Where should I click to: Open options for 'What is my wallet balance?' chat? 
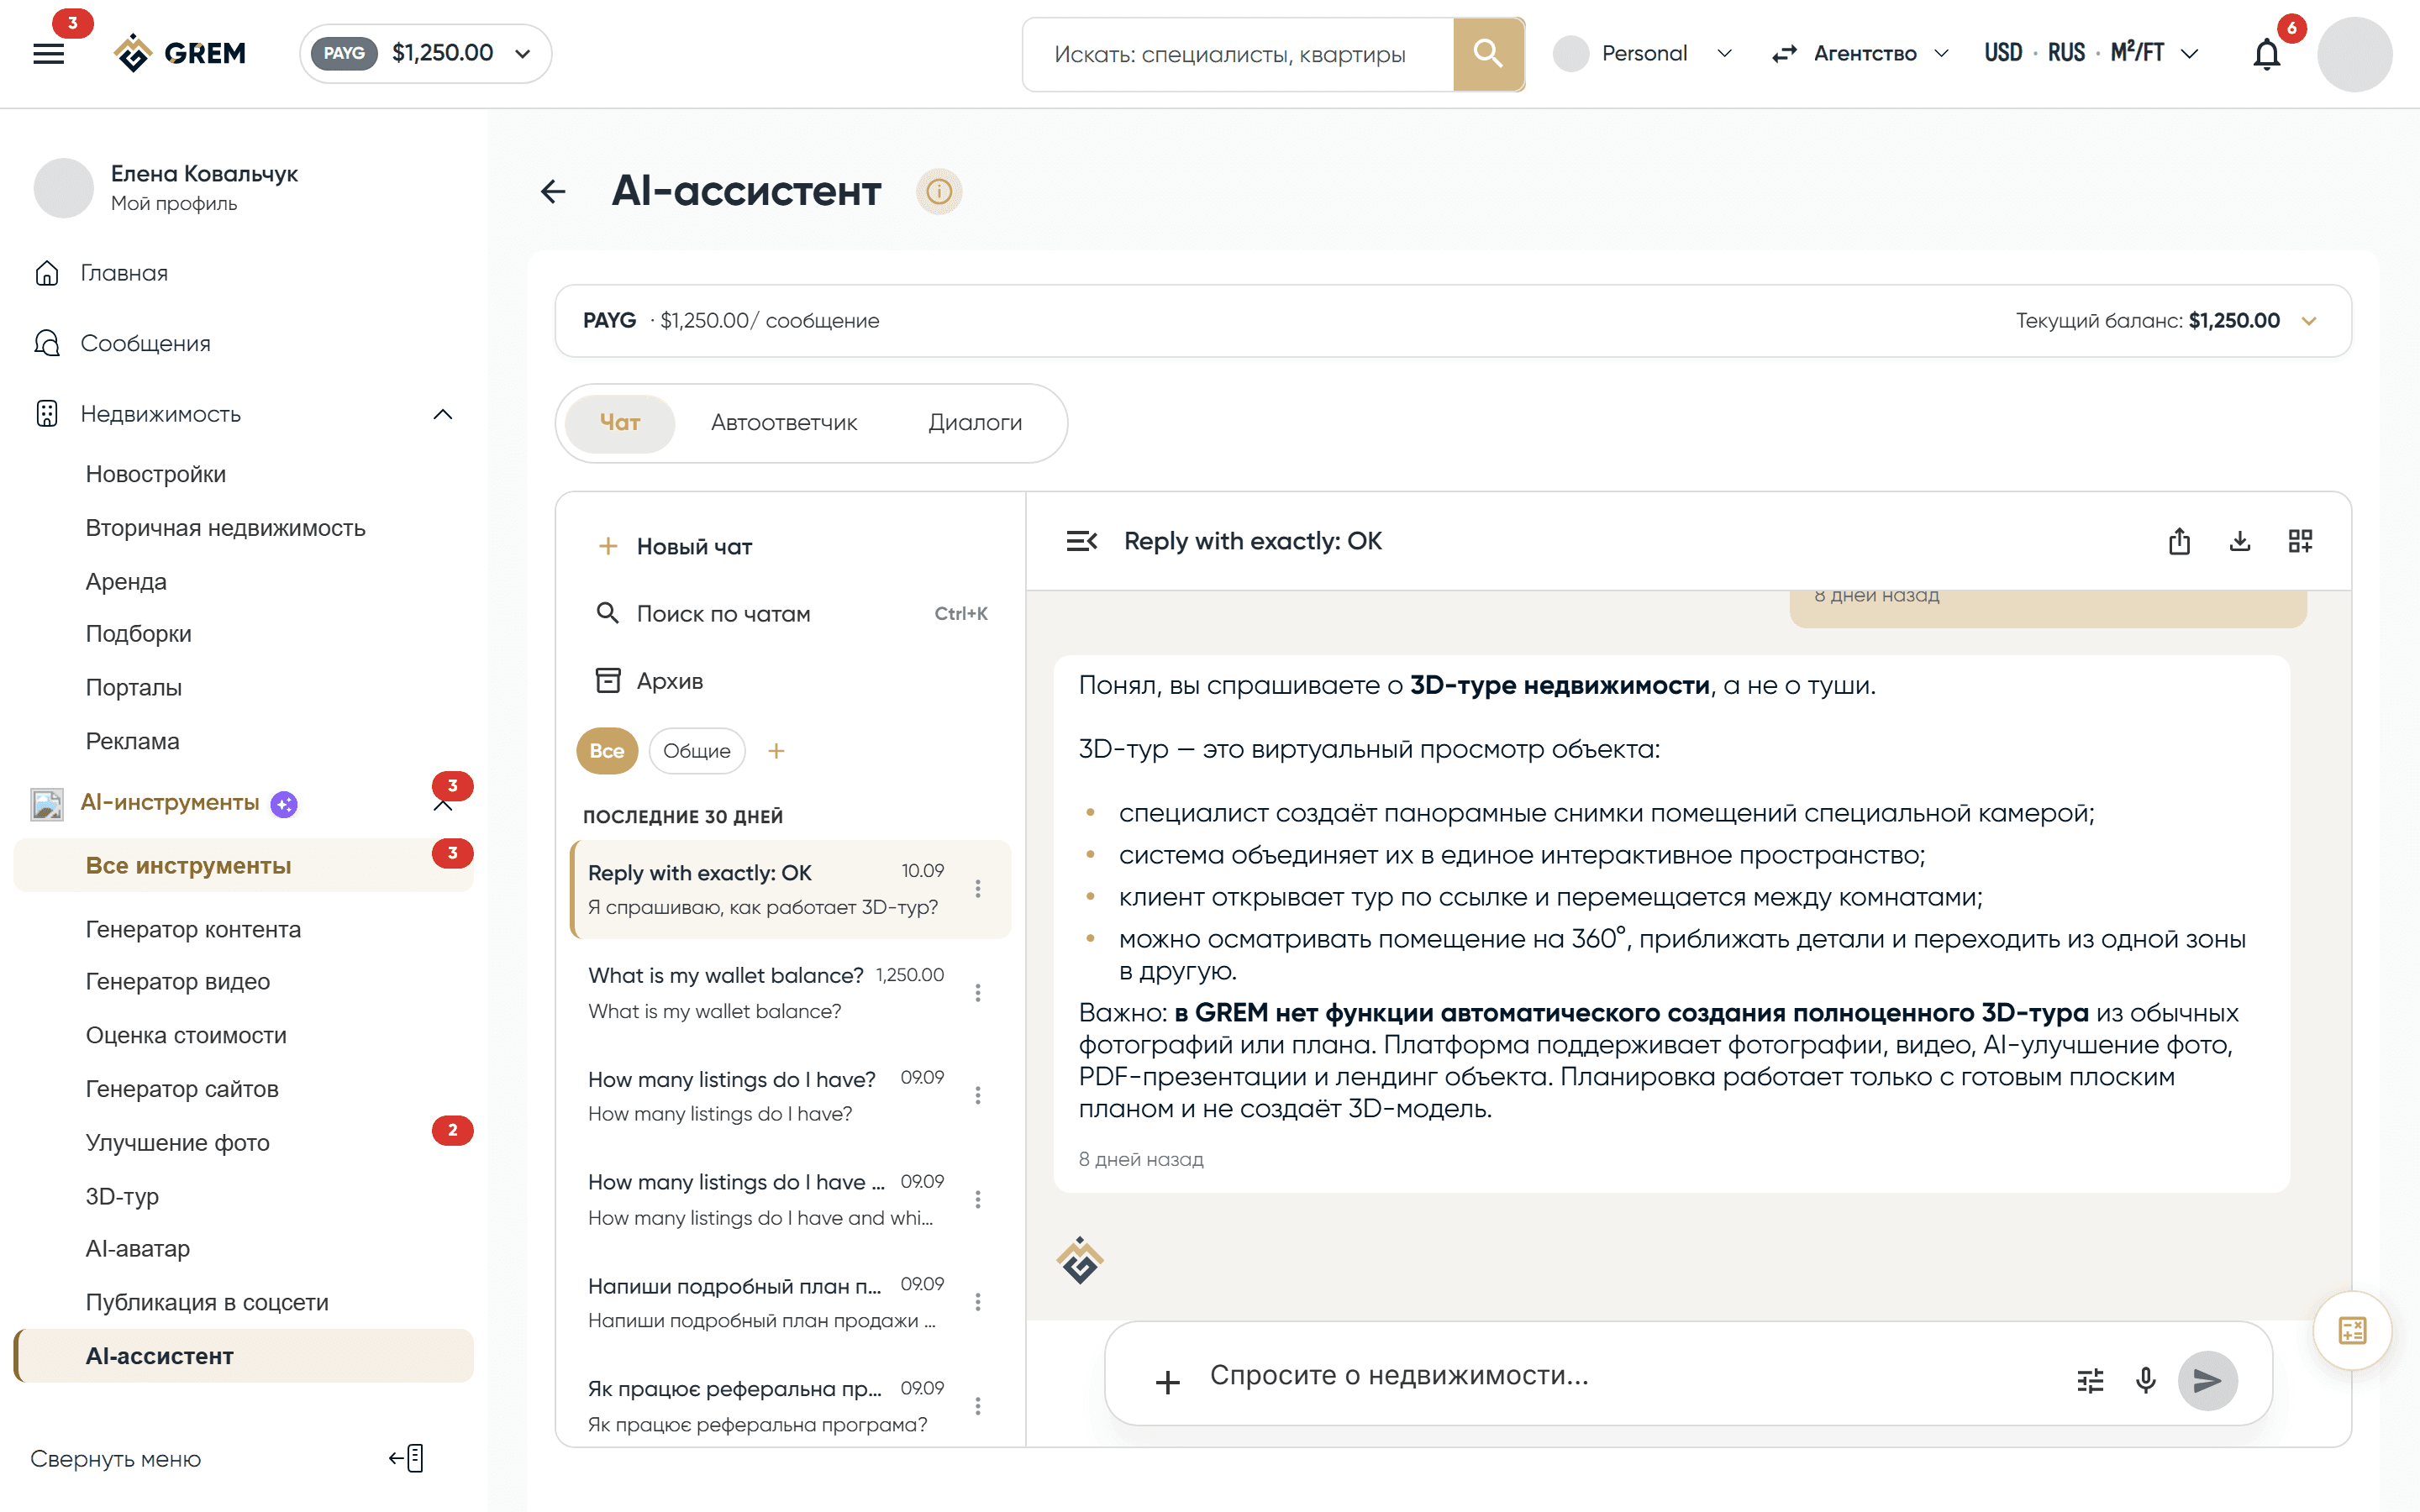(978, 993)
